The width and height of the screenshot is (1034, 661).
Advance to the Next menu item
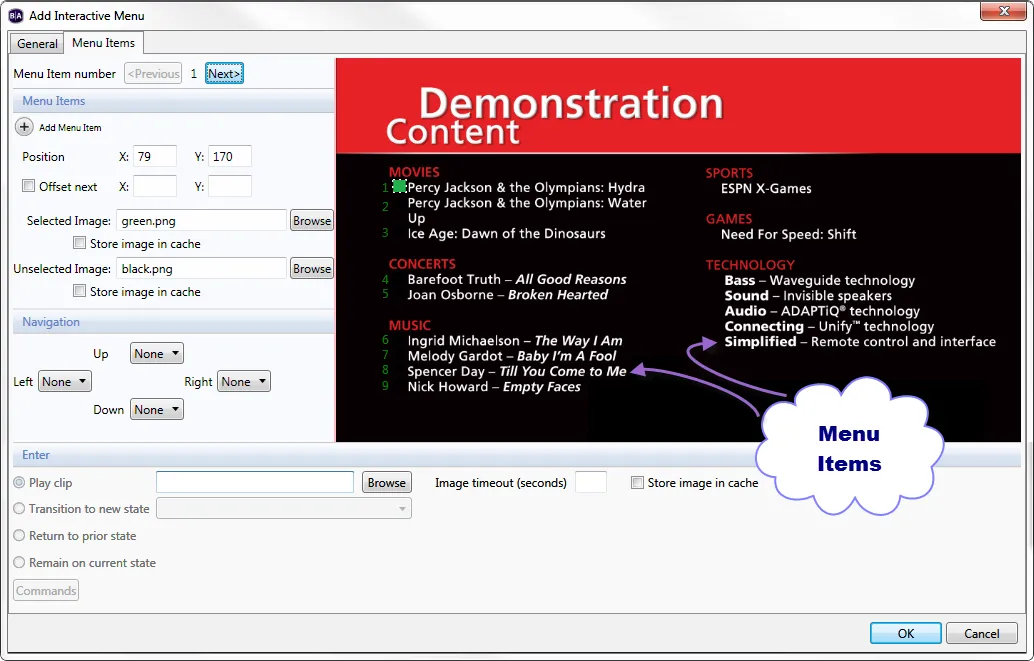224,73
